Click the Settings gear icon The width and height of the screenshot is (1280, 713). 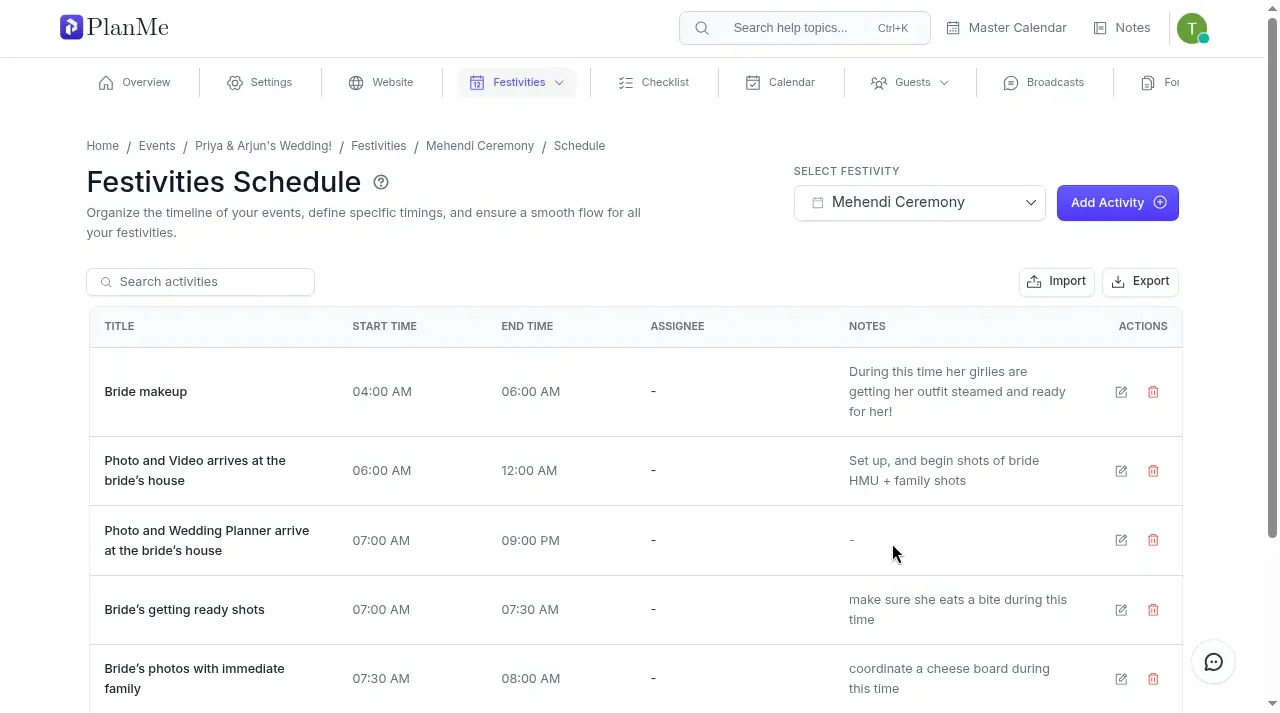pos(235,83)
